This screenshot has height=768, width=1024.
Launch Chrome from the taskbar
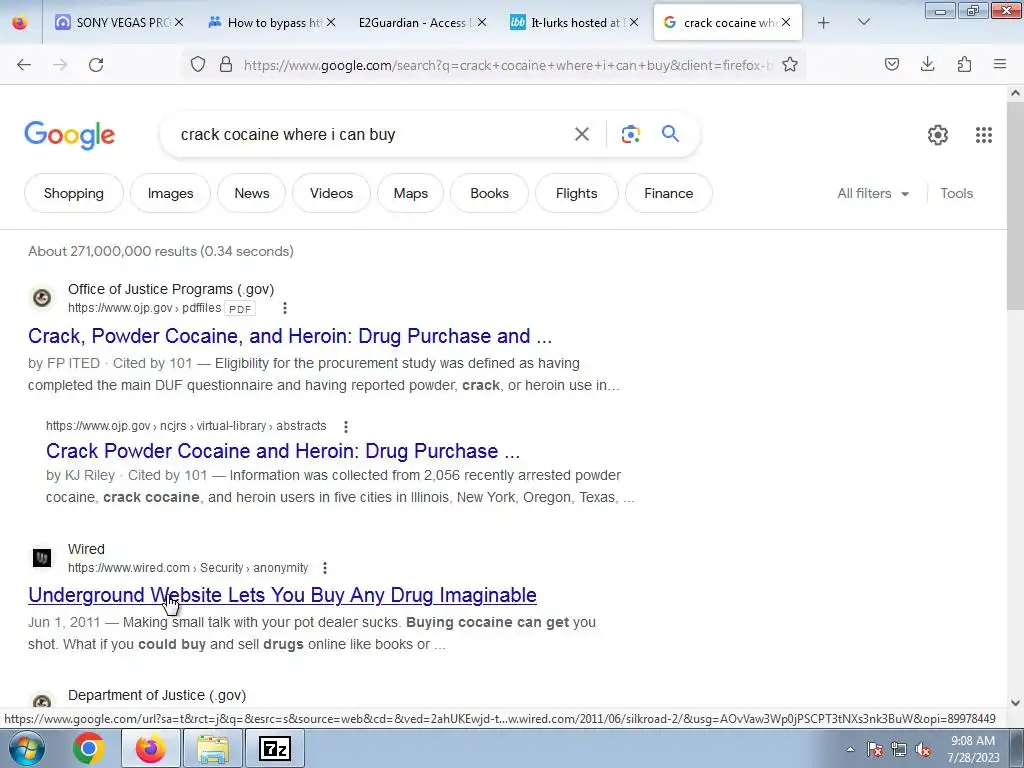(89, 748)
